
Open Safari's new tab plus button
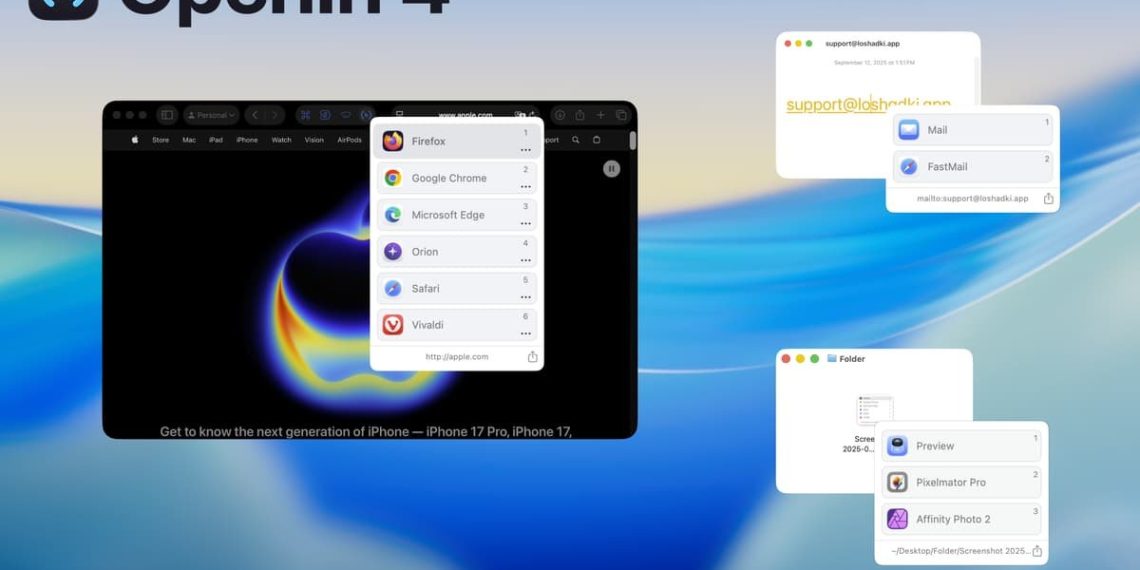pyautogui.click(x=600, y=115)
